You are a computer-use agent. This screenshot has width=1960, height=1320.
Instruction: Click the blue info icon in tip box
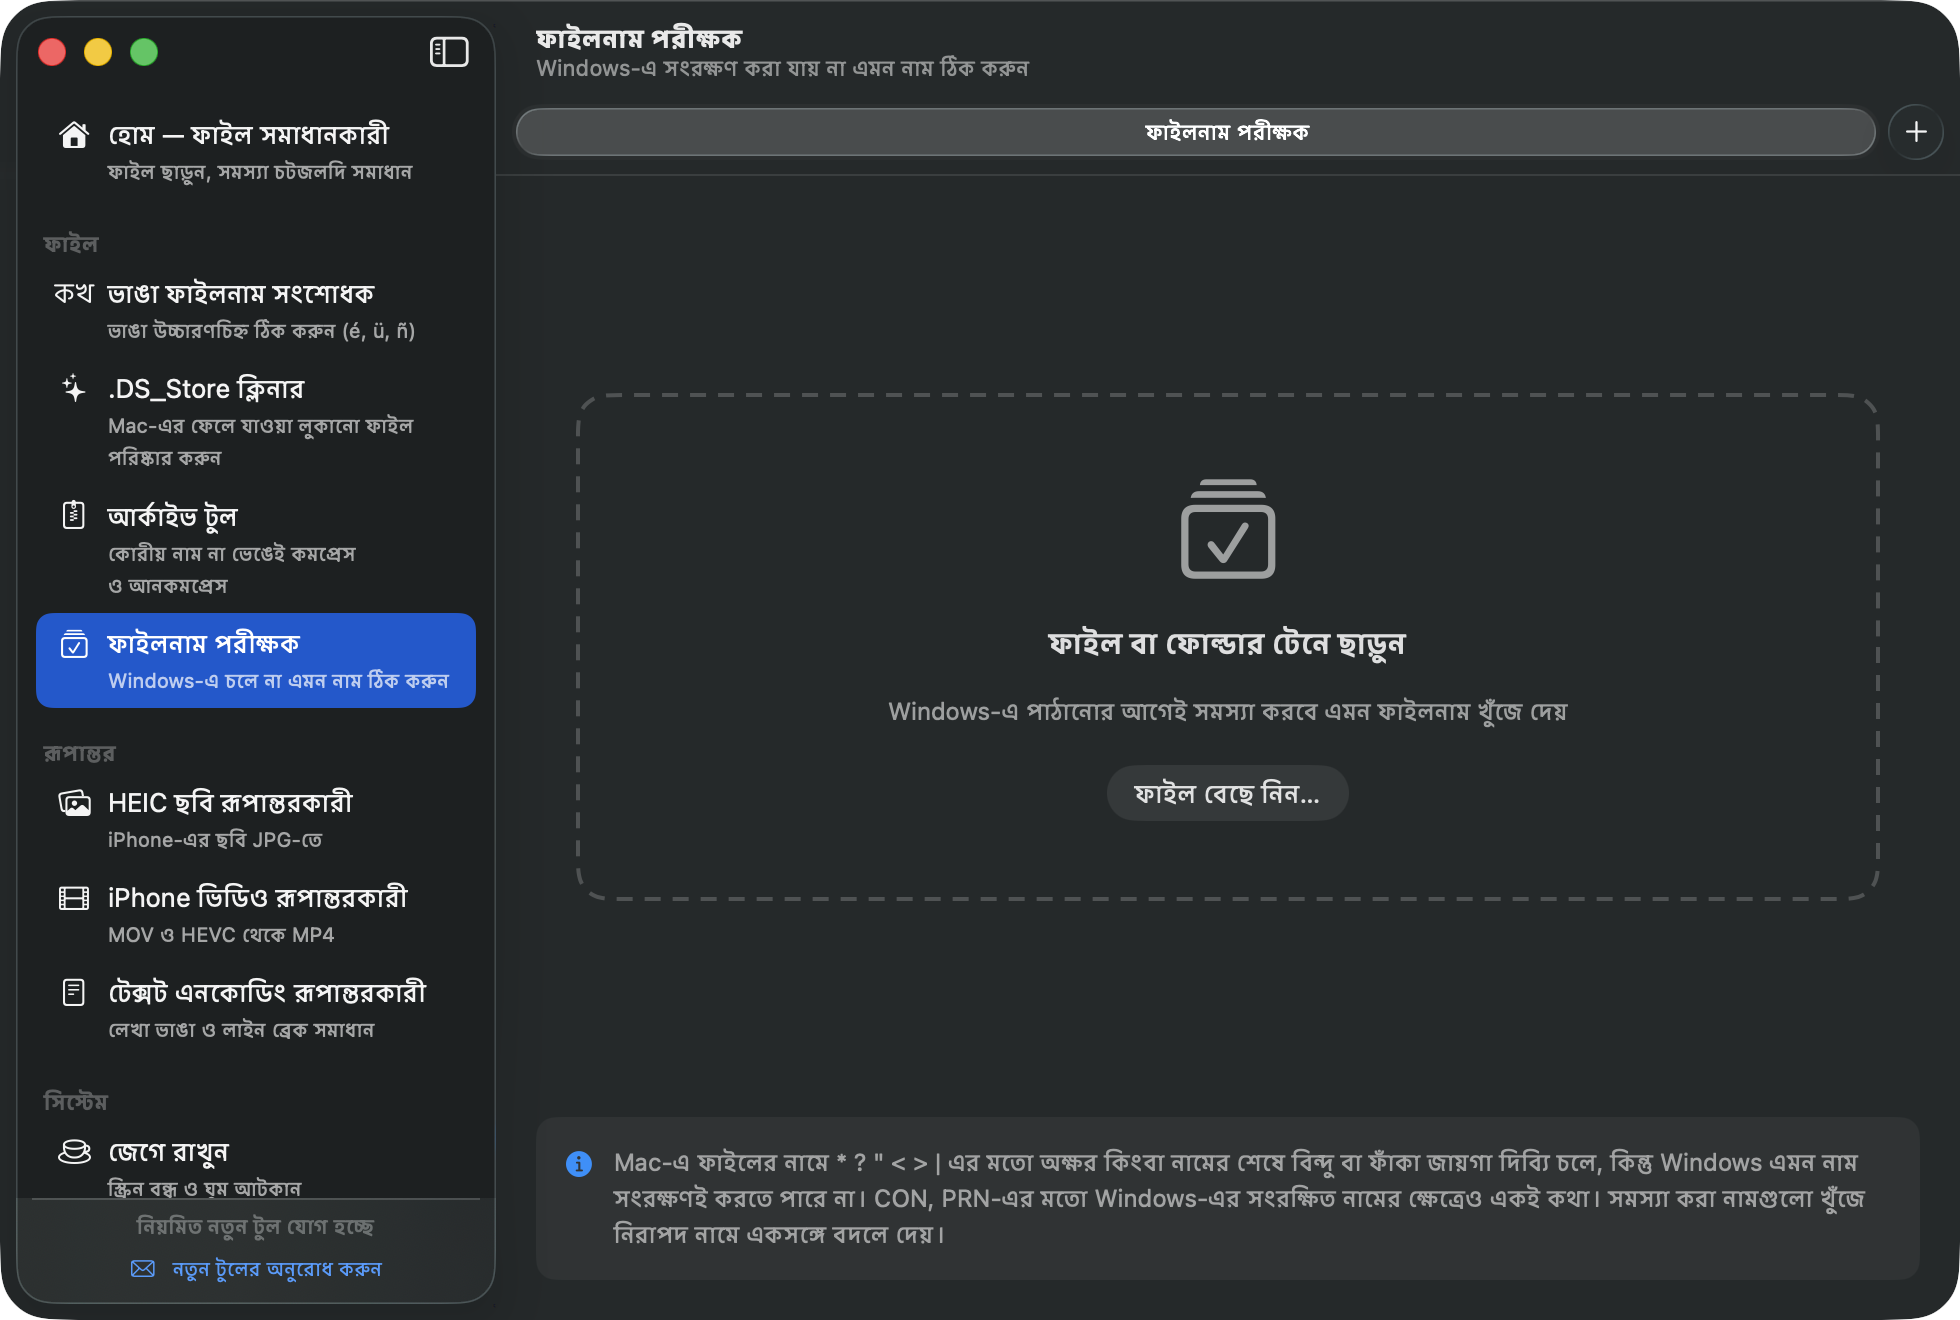[579, 1164]
